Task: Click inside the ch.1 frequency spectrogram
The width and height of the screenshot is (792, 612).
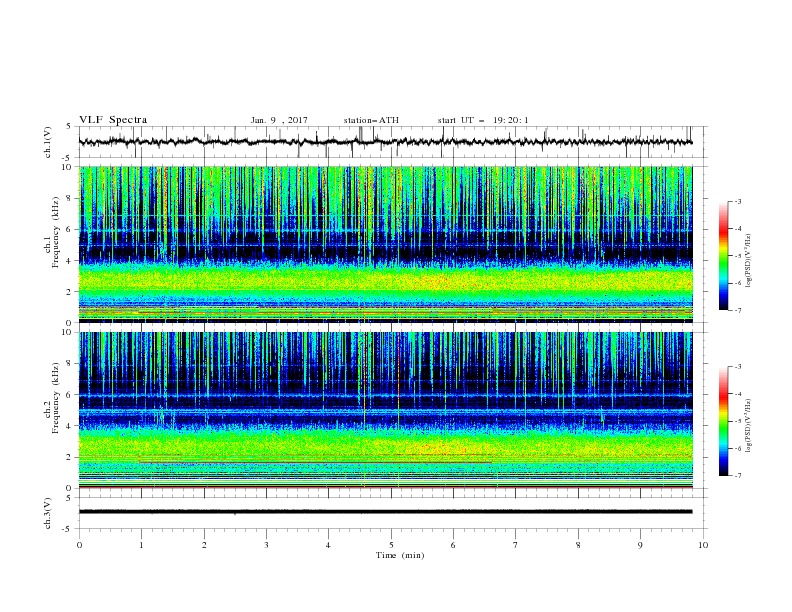Action: (x=385, y=244)
